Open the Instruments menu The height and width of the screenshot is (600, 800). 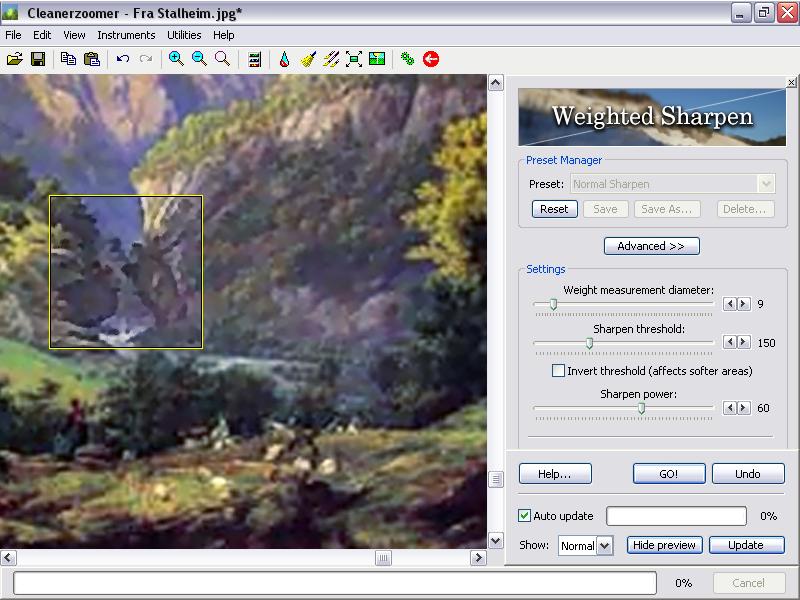tap(126, 35)
